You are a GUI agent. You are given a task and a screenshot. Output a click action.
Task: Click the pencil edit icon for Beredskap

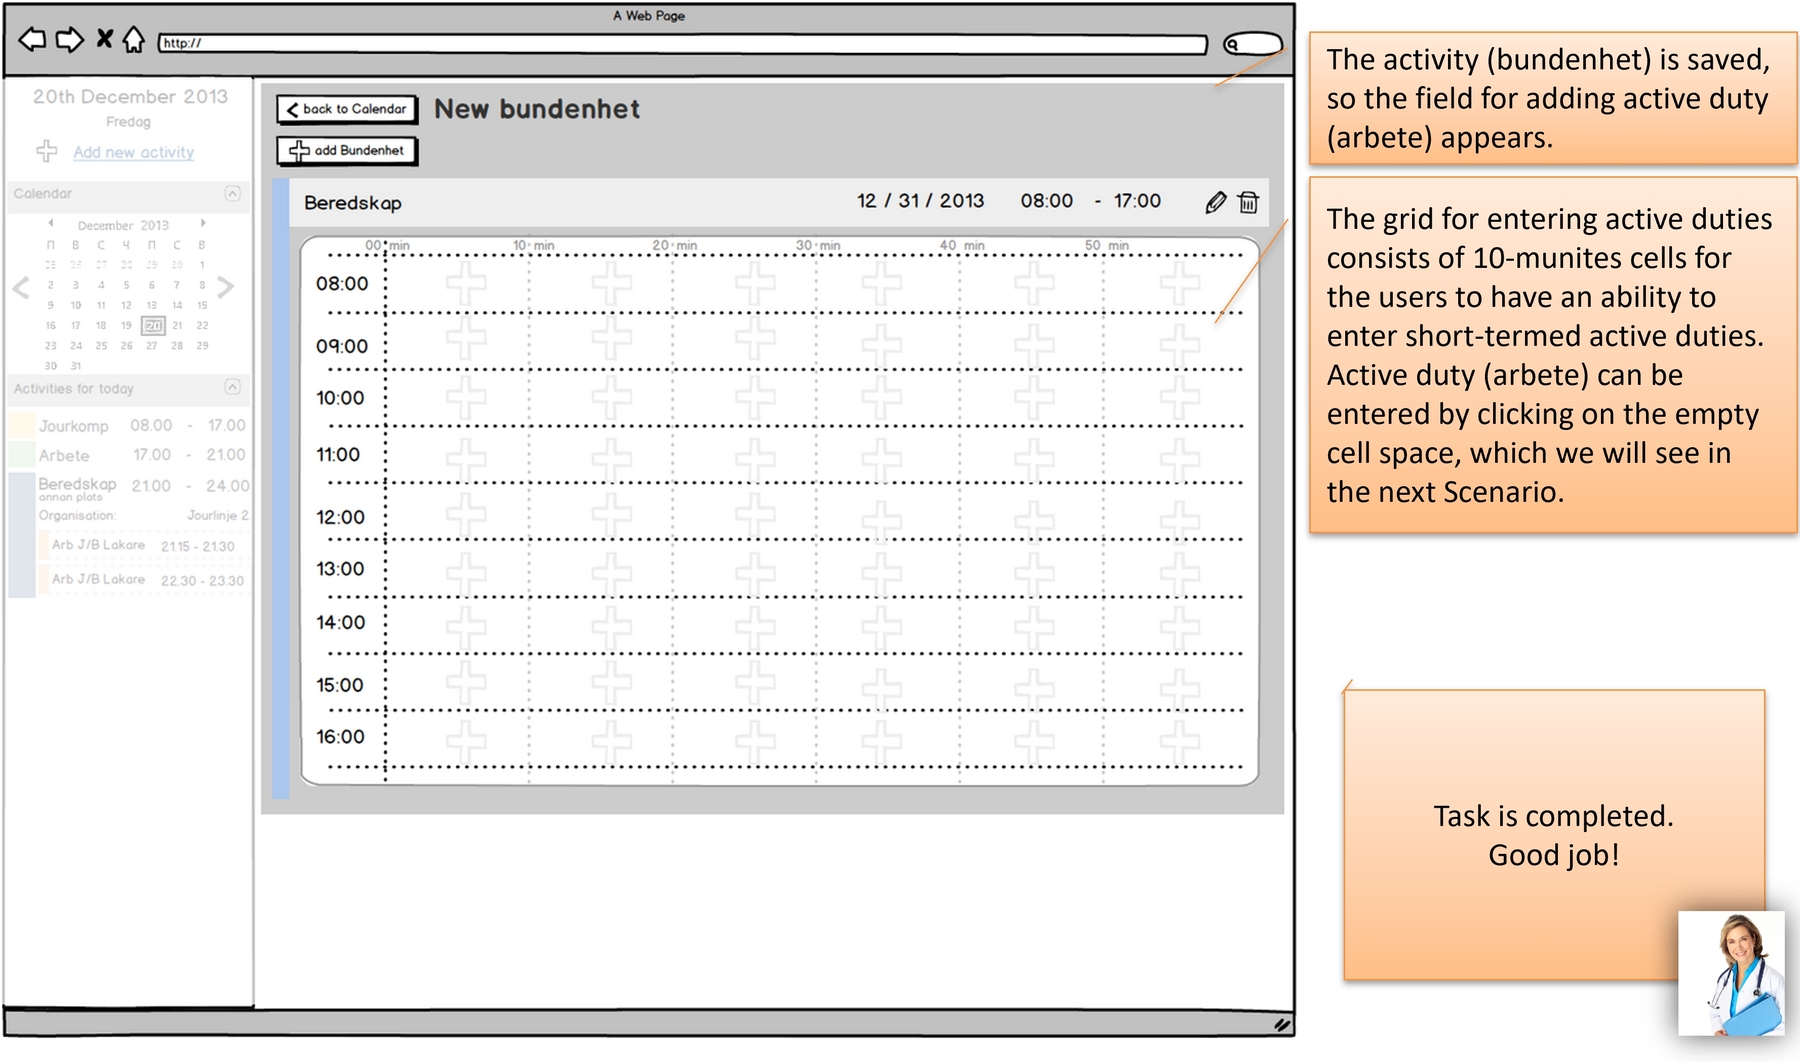click(1215, 203)
